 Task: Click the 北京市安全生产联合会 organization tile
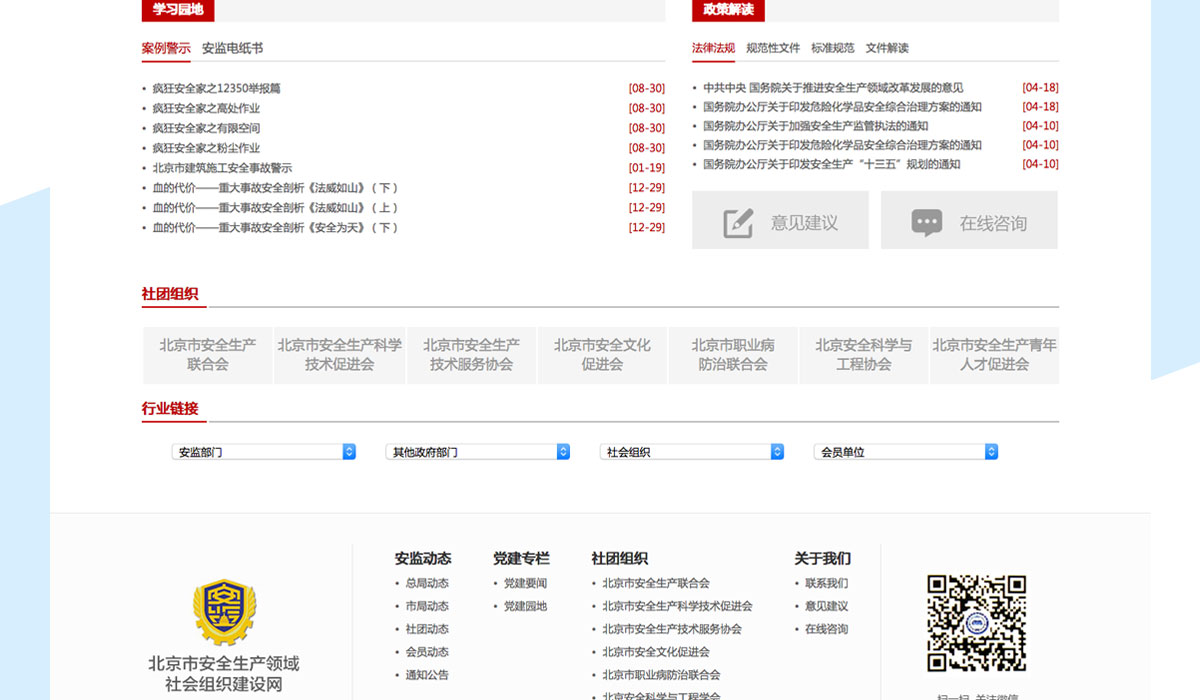click(208, 355)
